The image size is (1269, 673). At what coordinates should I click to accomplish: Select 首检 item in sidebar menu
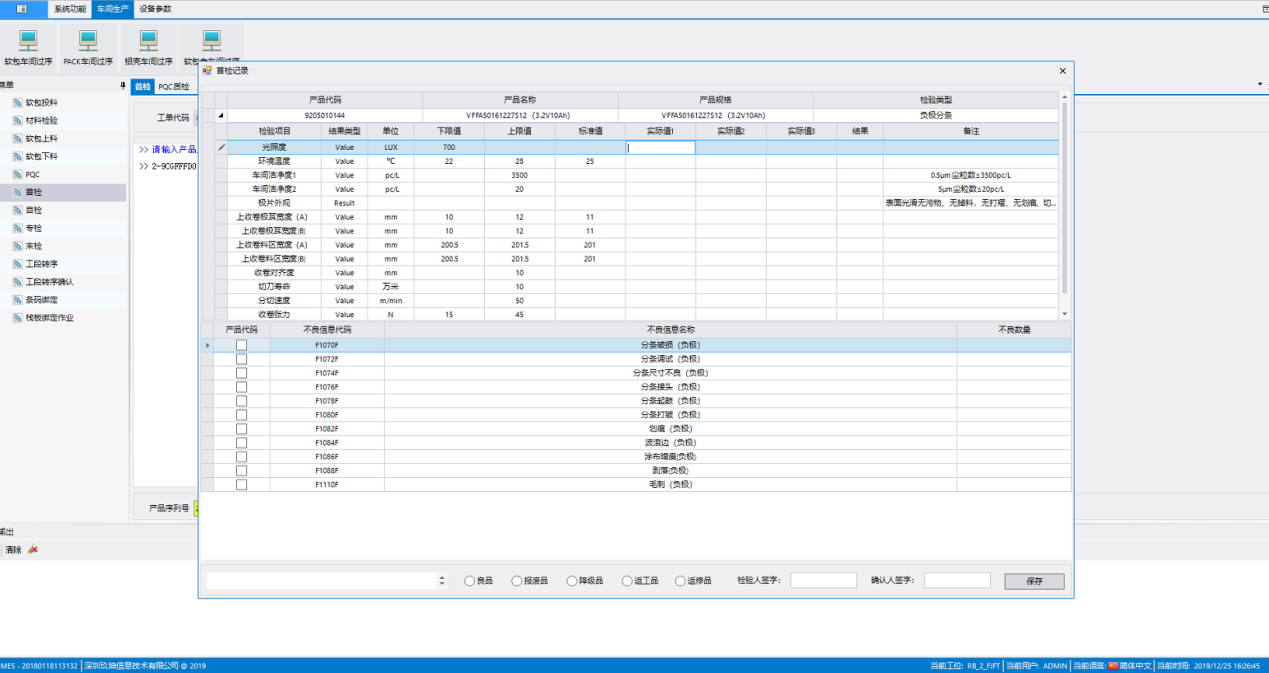point(63,192)
